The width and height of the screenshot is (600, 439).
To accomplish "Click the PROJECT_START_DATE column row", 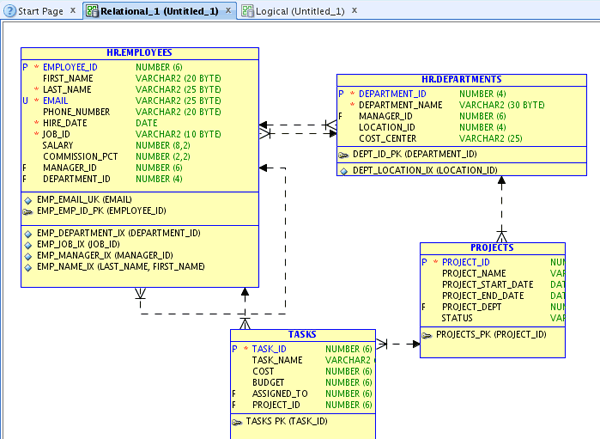I will [x=488, y=284].
